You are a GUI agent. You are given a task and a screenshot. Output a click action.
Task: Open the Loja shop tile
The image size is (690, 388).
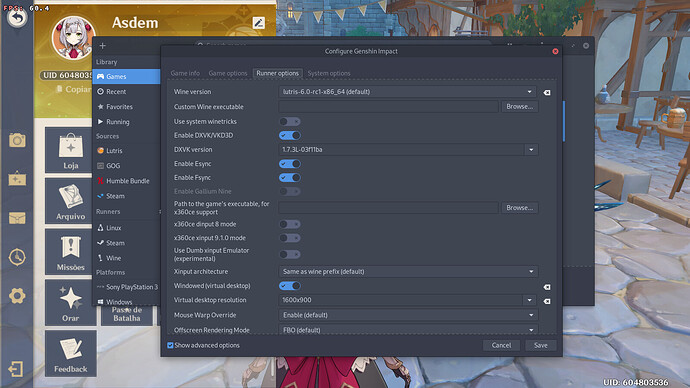[x=70, y=150]
